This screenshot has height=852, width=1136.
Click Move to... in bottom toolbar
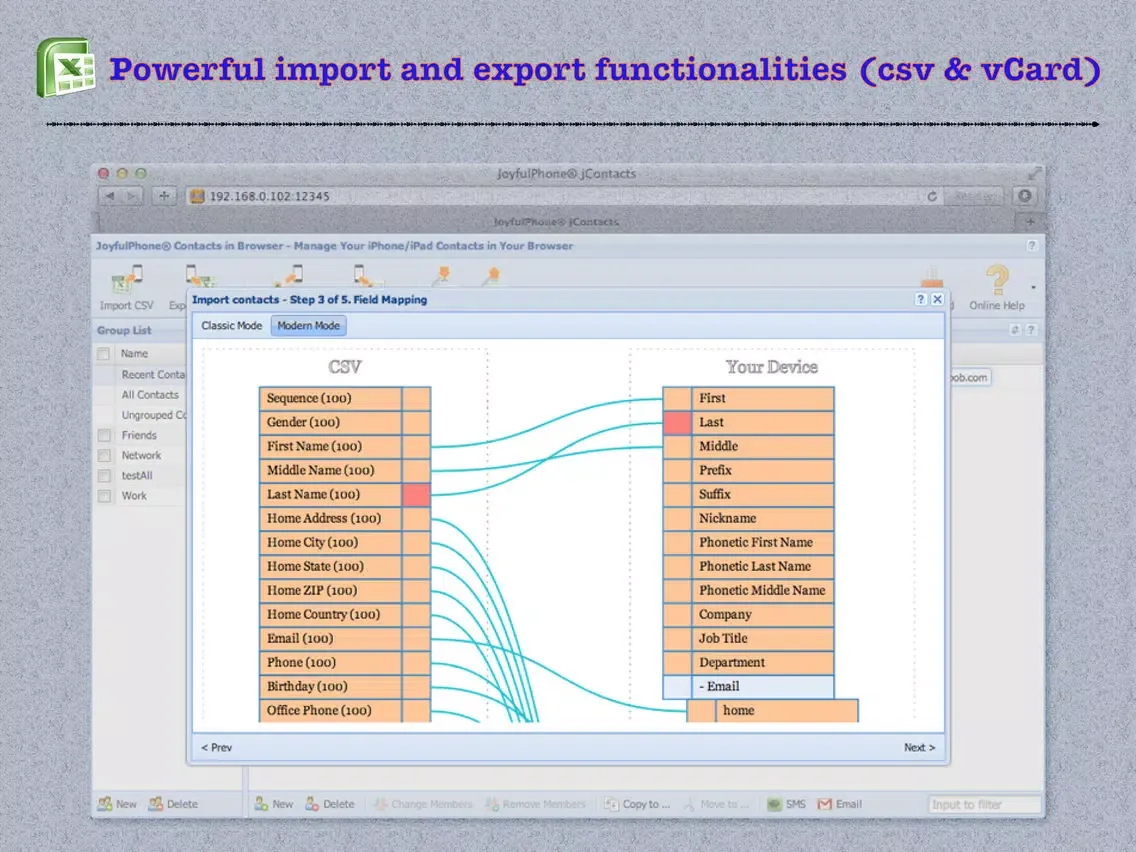coord(715,803)
